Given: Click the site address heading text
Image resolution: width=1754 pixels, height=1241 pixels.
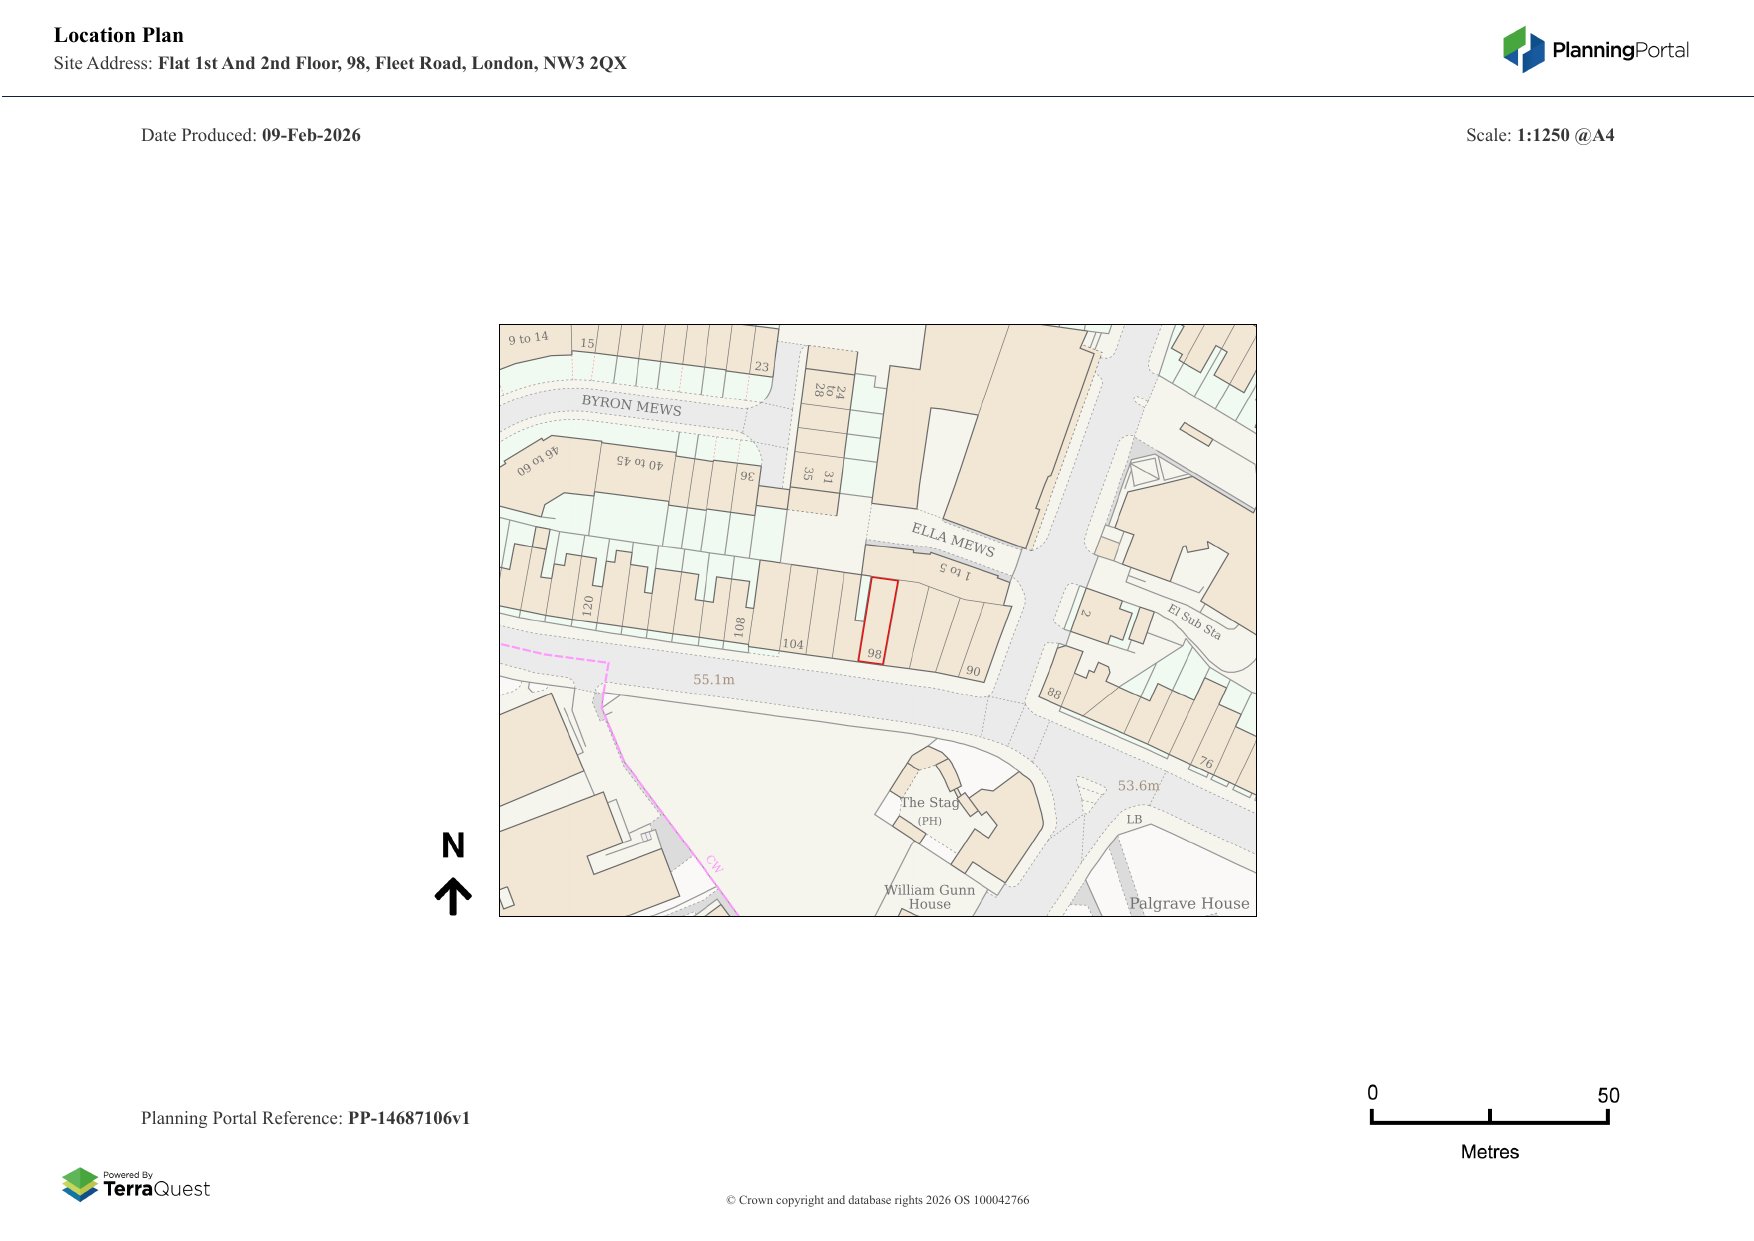Looking at the screenshot, I should (340, 63).
